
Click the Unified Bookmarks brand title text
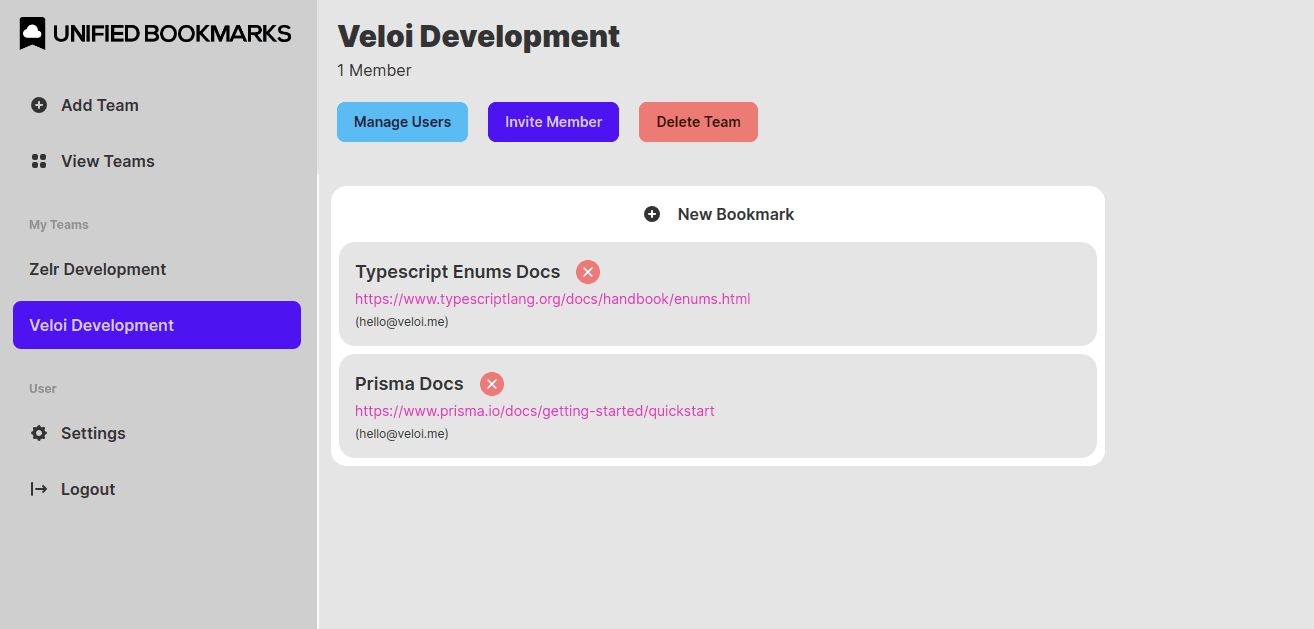pos(172,34)
